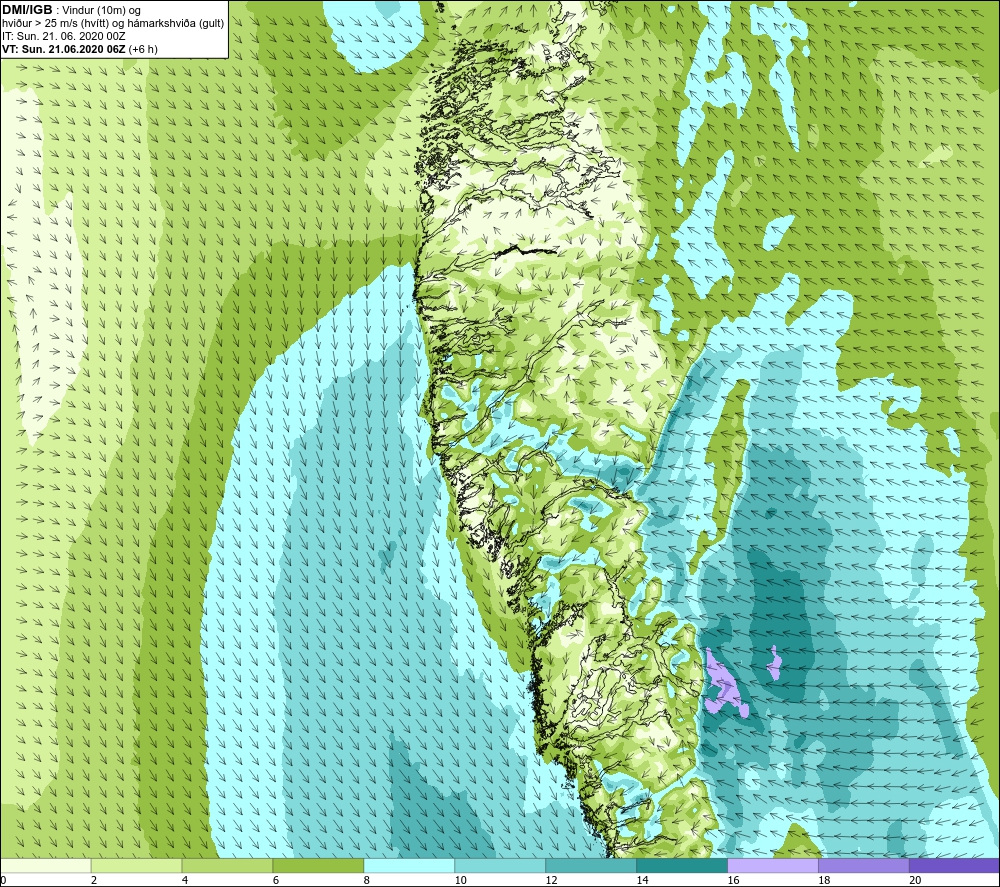
Task: Click the 'Vindur (10m) og' label
Action: pos(101,11)
